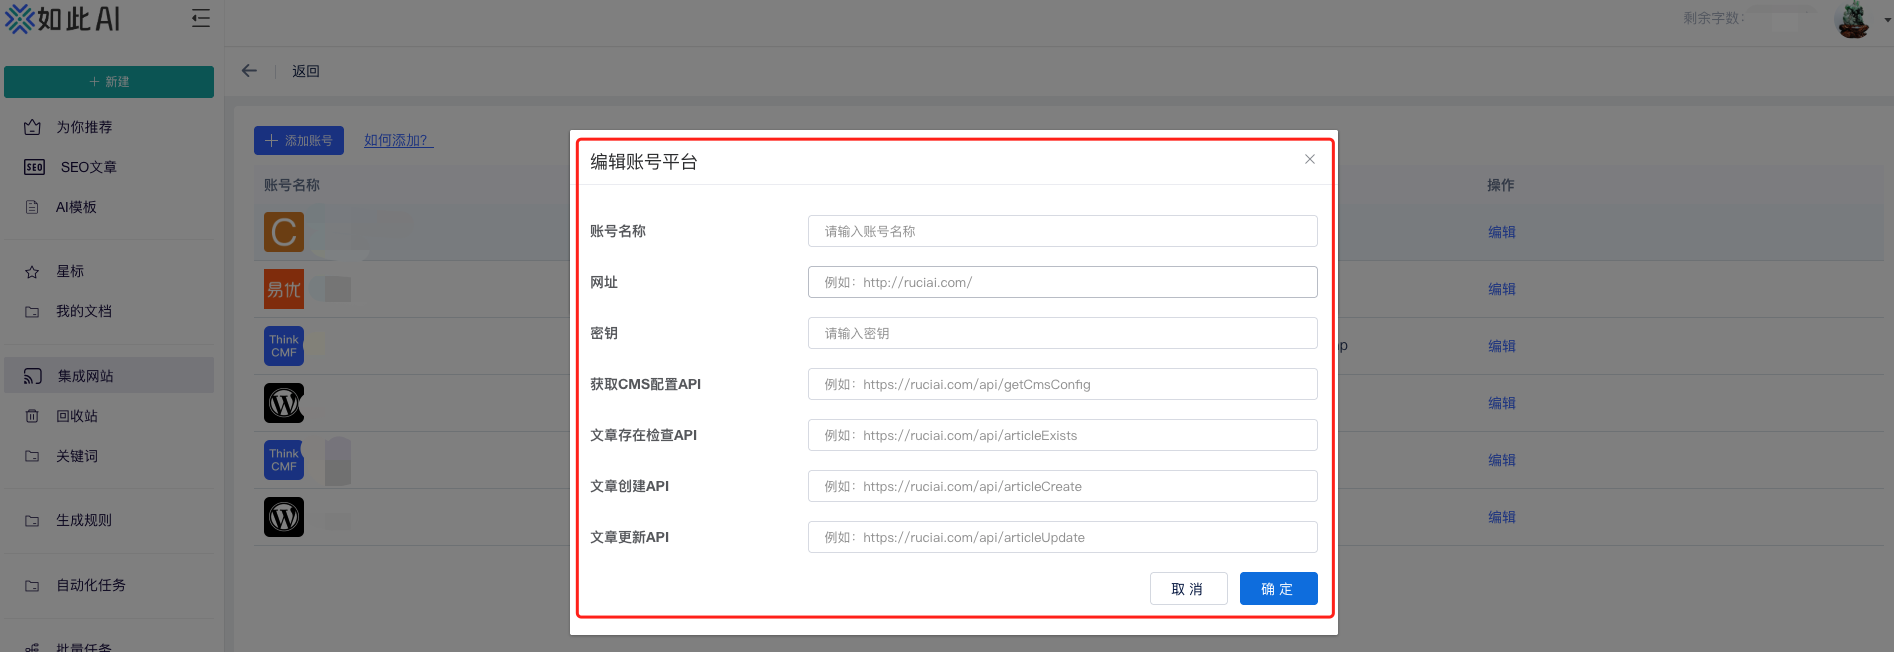Click the 为你推荐 sidebar icon
The image size is (1894, 652).
(32, 127)
